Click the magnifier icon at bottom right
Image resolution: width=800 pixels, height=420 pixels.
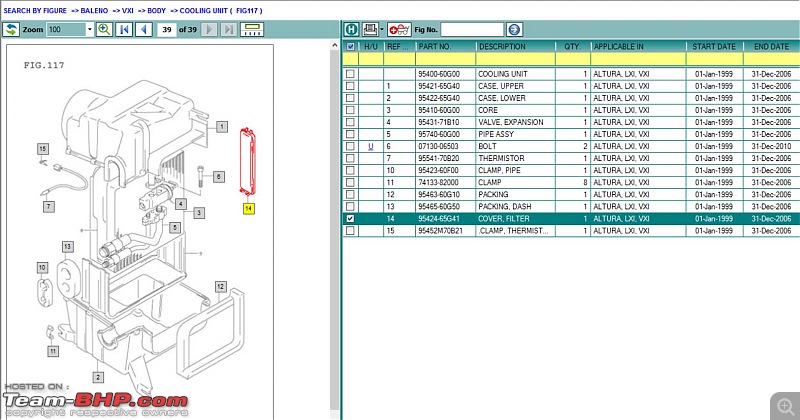pos(785,406)
